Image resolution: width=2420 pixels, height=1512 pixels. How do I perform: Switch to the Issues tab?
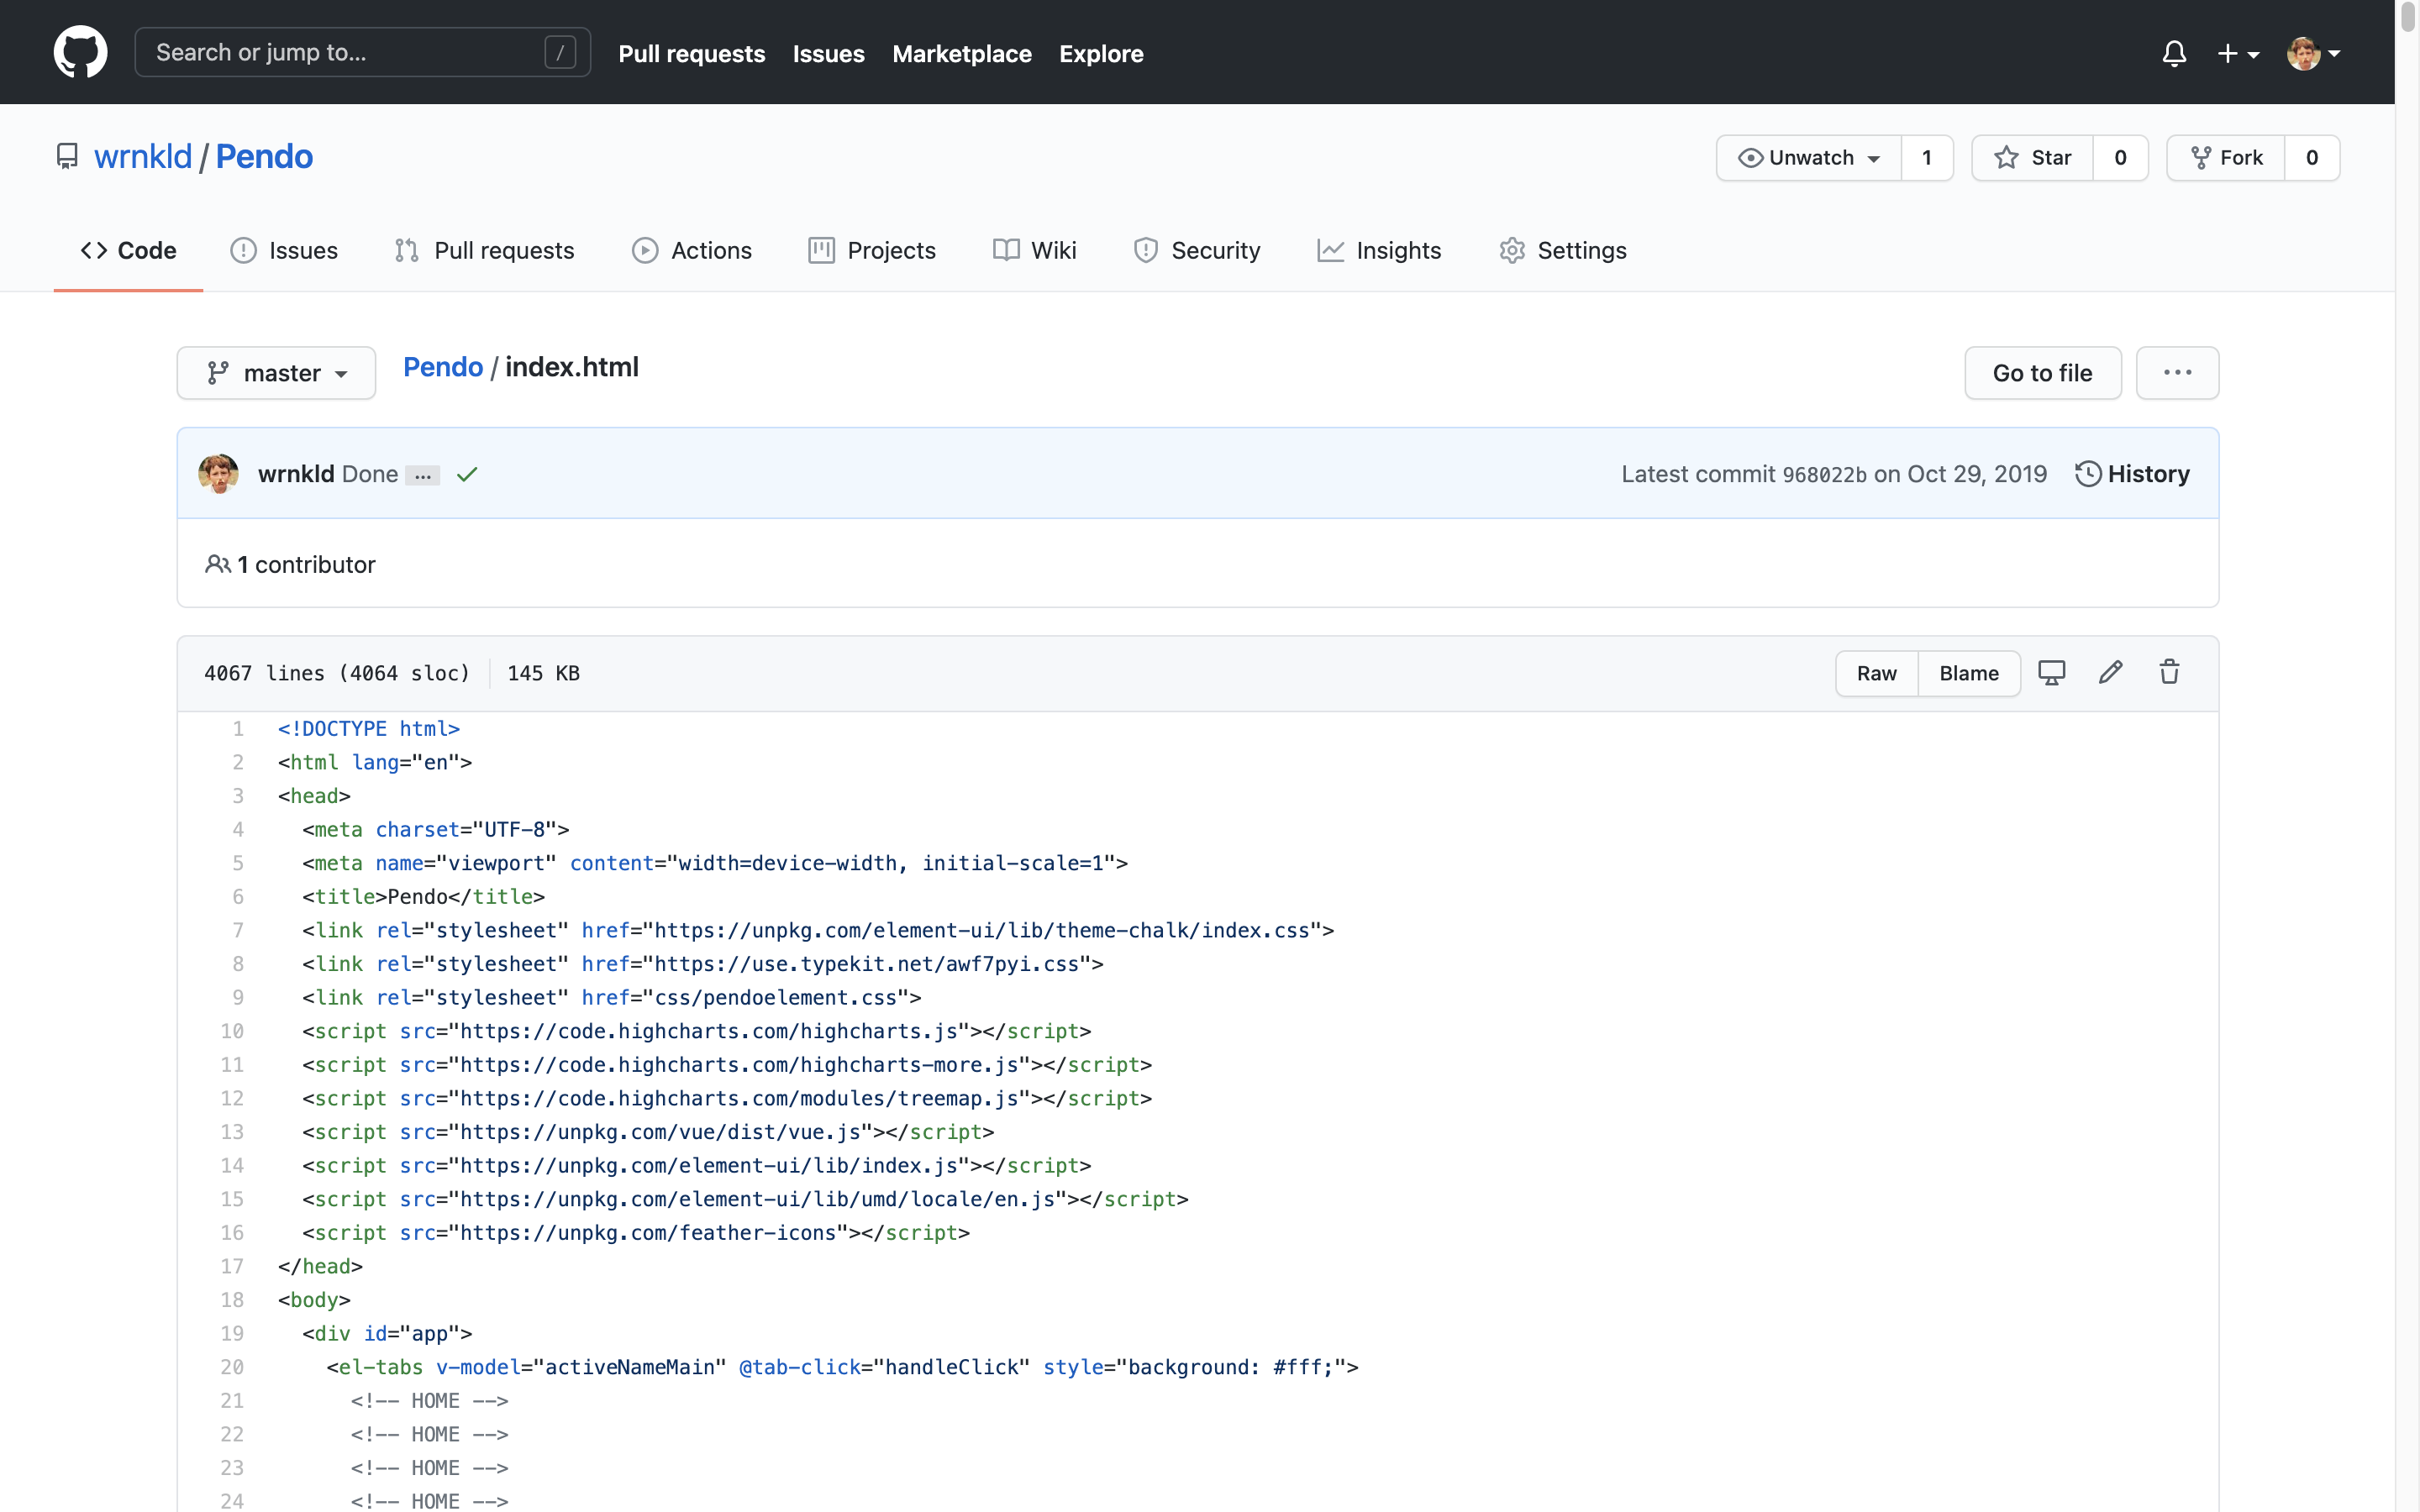coord(284,250)
